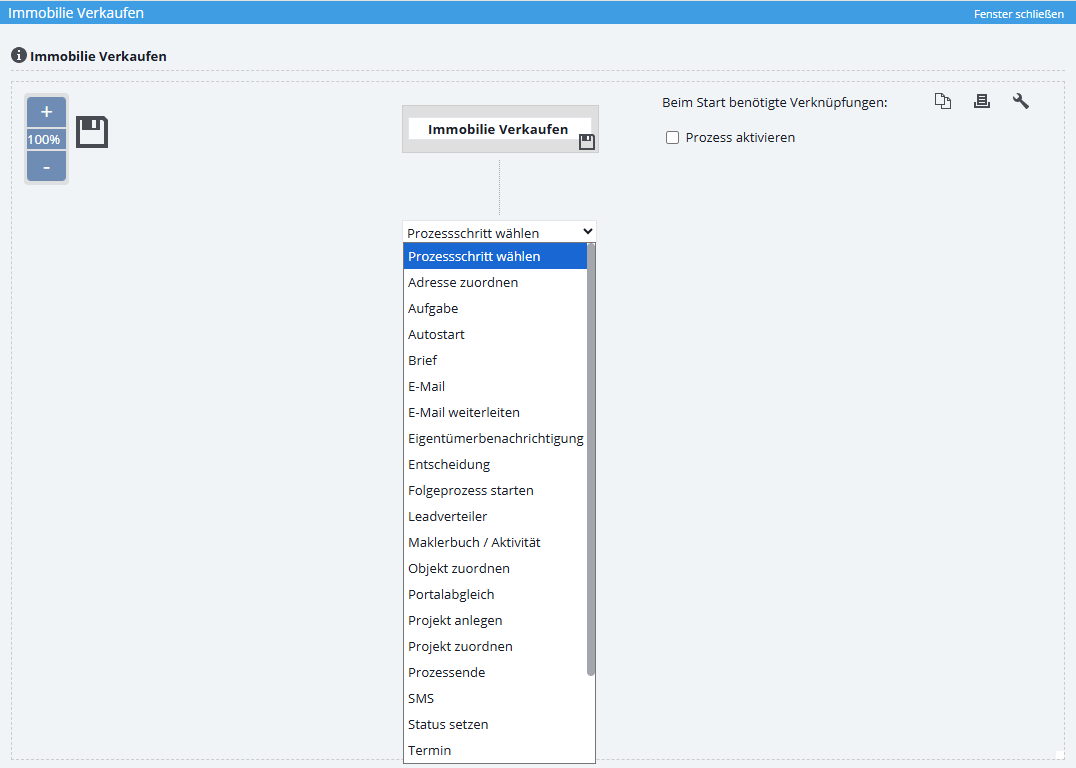
Task: Enable the Prozess aktivieren checkbox
Action: click(x=673, y=138)
